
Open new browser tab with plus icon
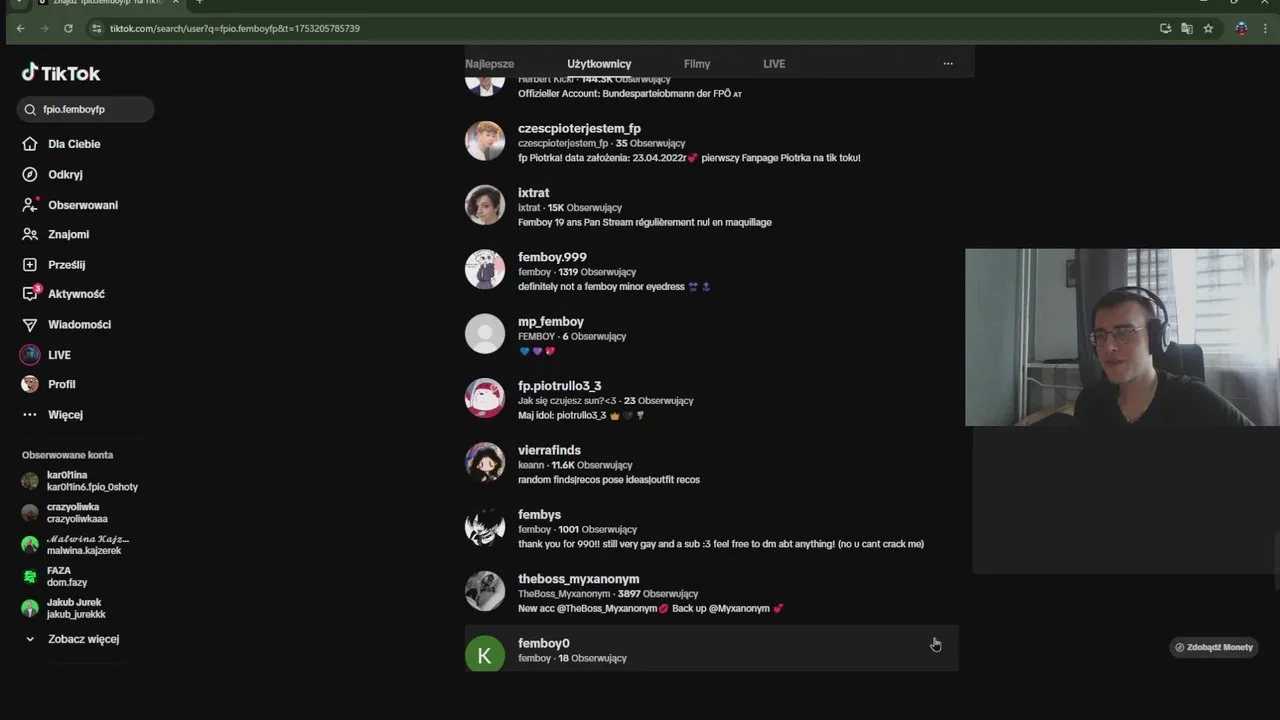[x=199, y=3]
